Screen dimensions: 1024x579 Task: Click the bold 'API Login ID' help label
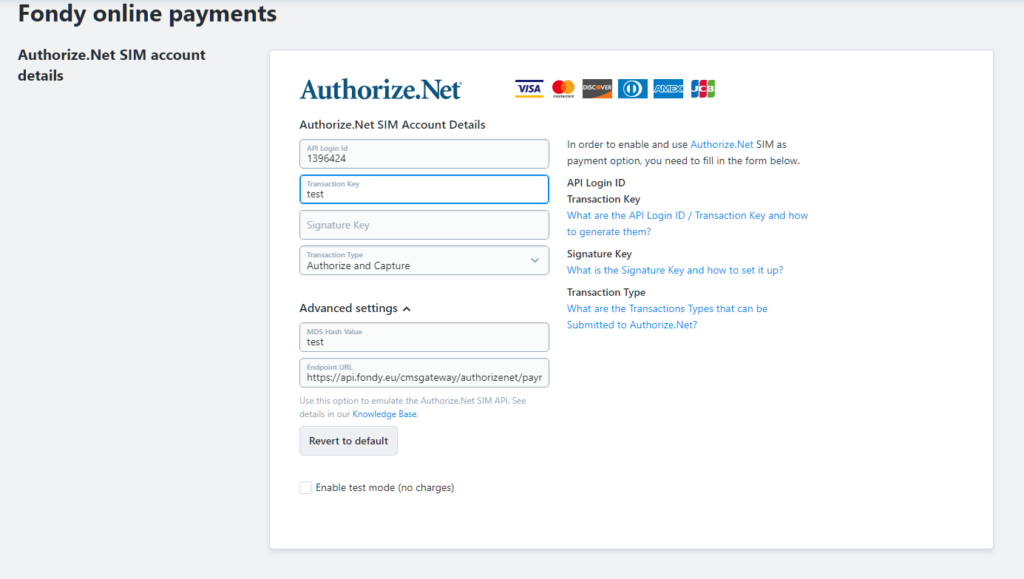(x=596, y=183)
